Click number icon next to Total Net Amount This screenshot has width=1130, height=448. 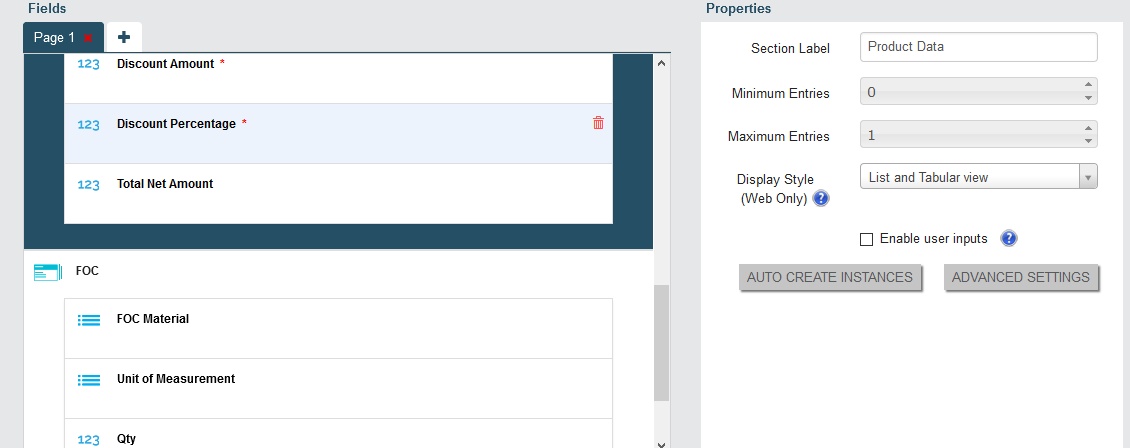(88, 184)
